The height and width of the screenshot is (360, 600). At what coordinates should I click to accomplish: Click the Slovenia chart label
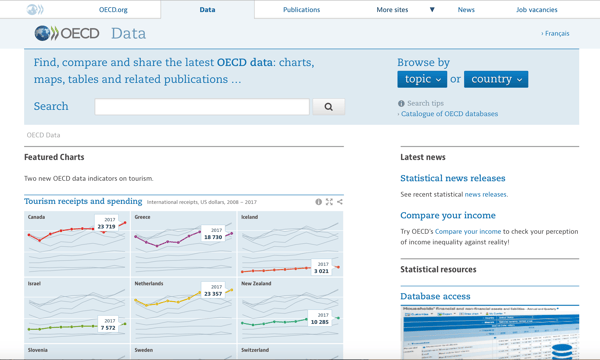pyautogui.click(x=38, y=350)
